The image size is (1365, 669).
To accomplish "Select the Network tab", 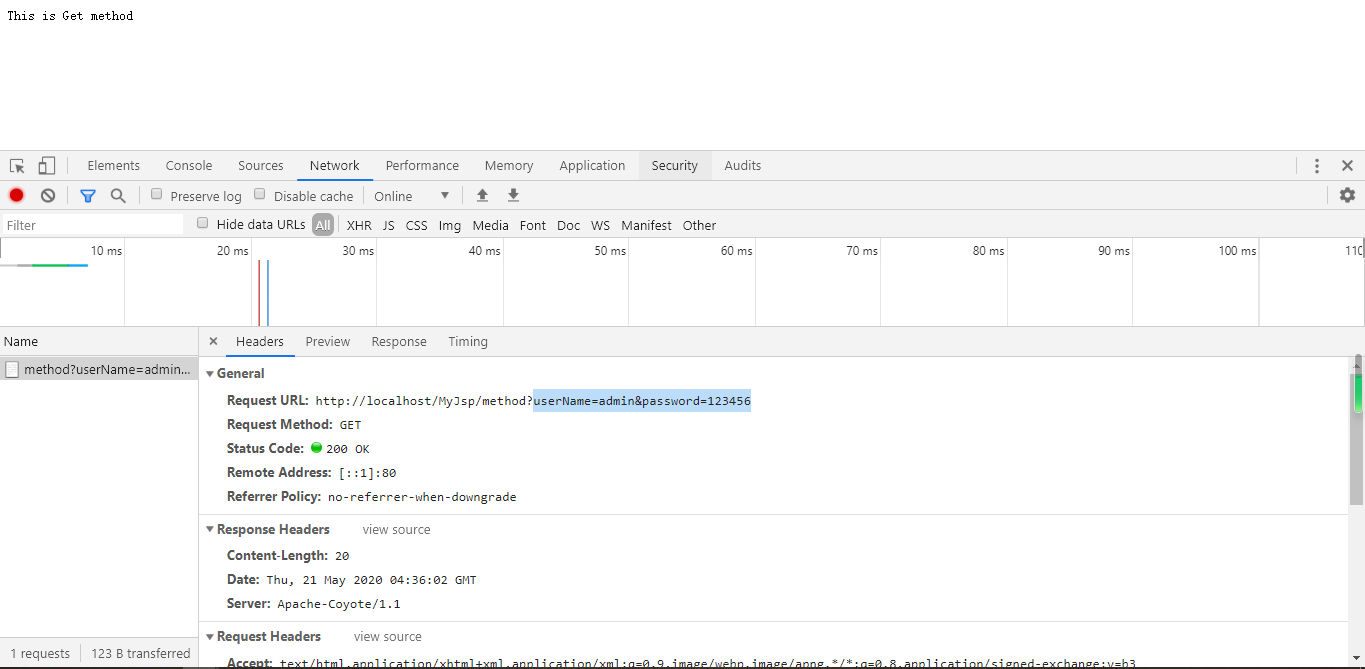I will point(334,166).
